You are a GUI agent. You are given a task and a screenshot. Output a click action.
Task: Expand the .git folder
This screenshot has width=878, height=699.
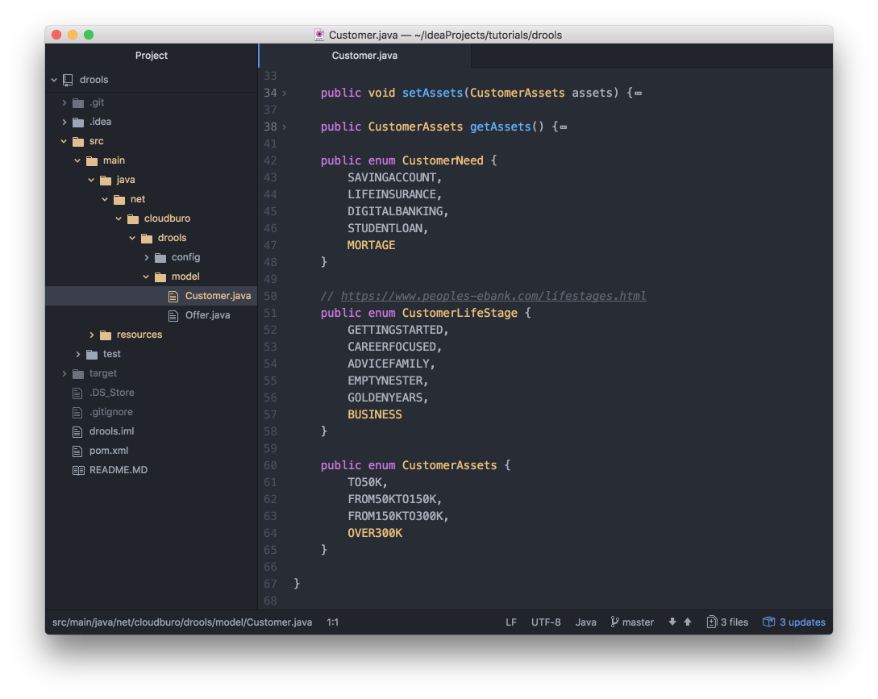64,103
